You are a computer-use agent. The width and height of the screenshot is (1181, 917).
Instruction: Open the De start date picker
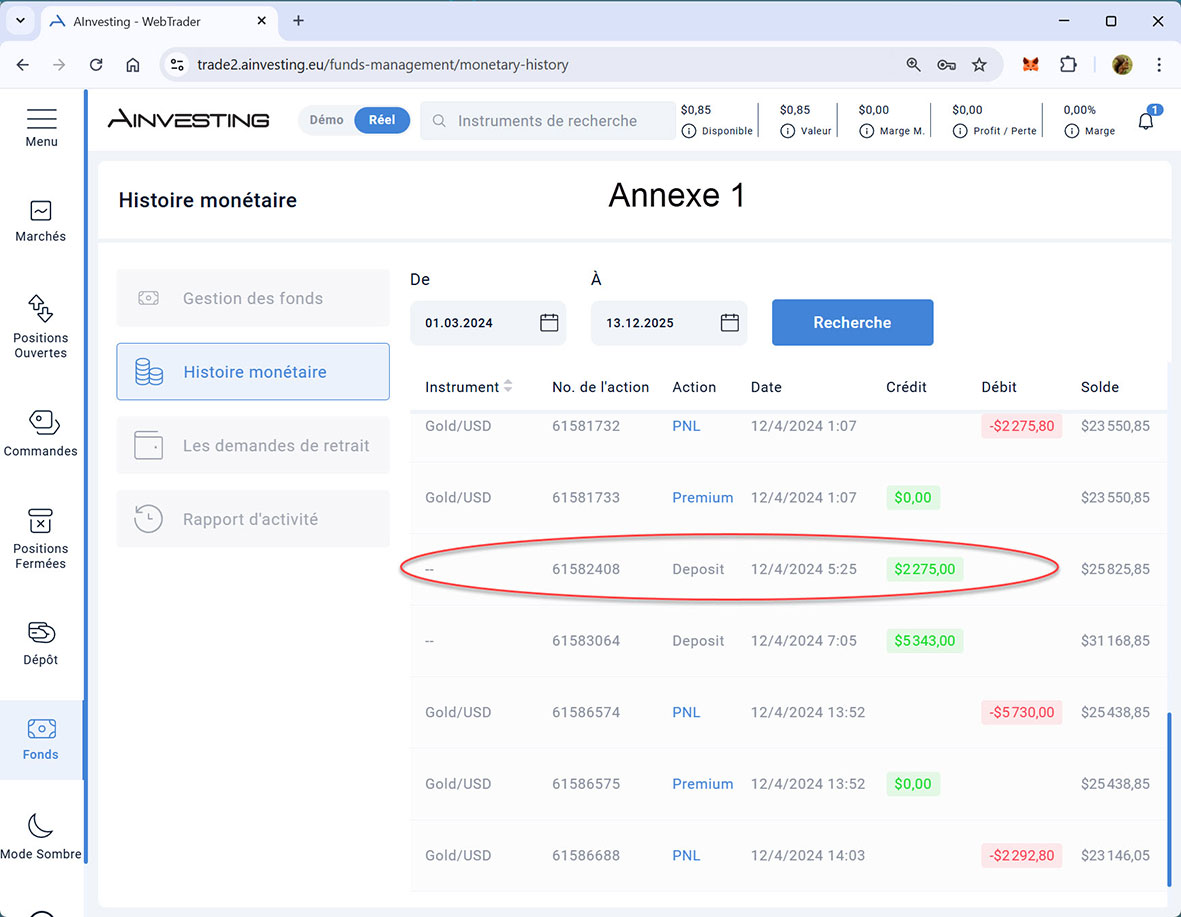549,323
